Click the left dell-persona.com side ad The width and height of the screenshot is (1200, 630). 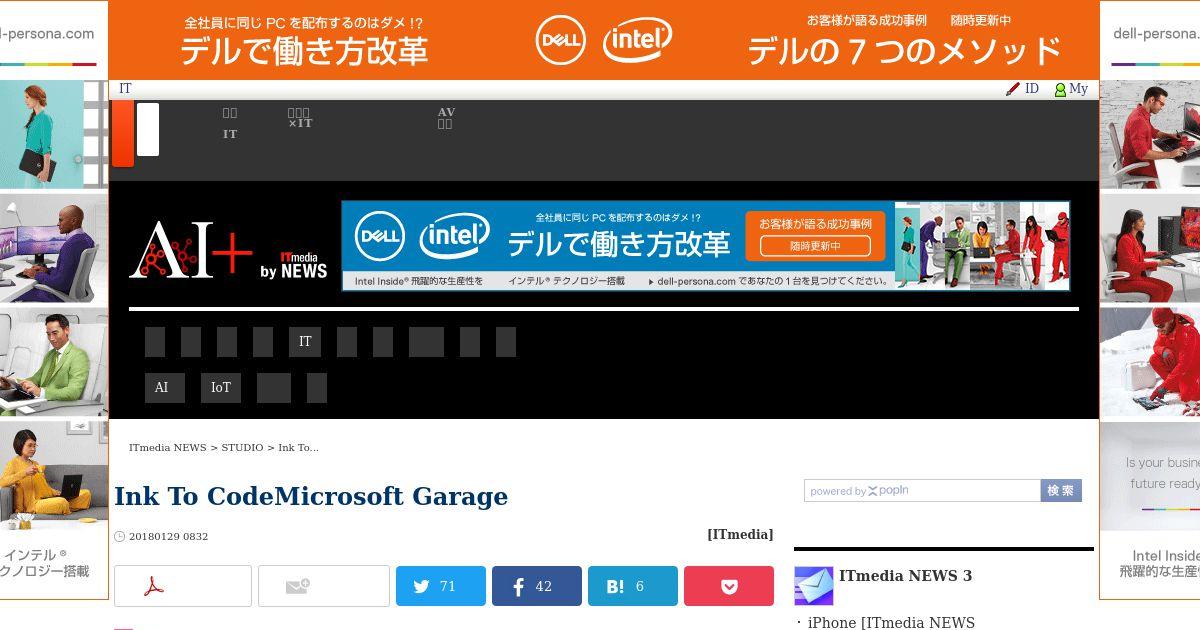point(54,300)
